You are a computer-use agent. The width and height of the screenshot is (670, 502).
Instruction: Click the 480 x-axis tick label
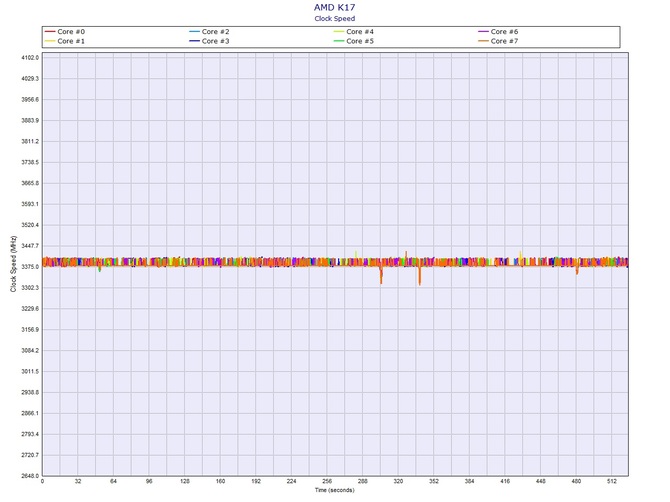click(576, 481)
